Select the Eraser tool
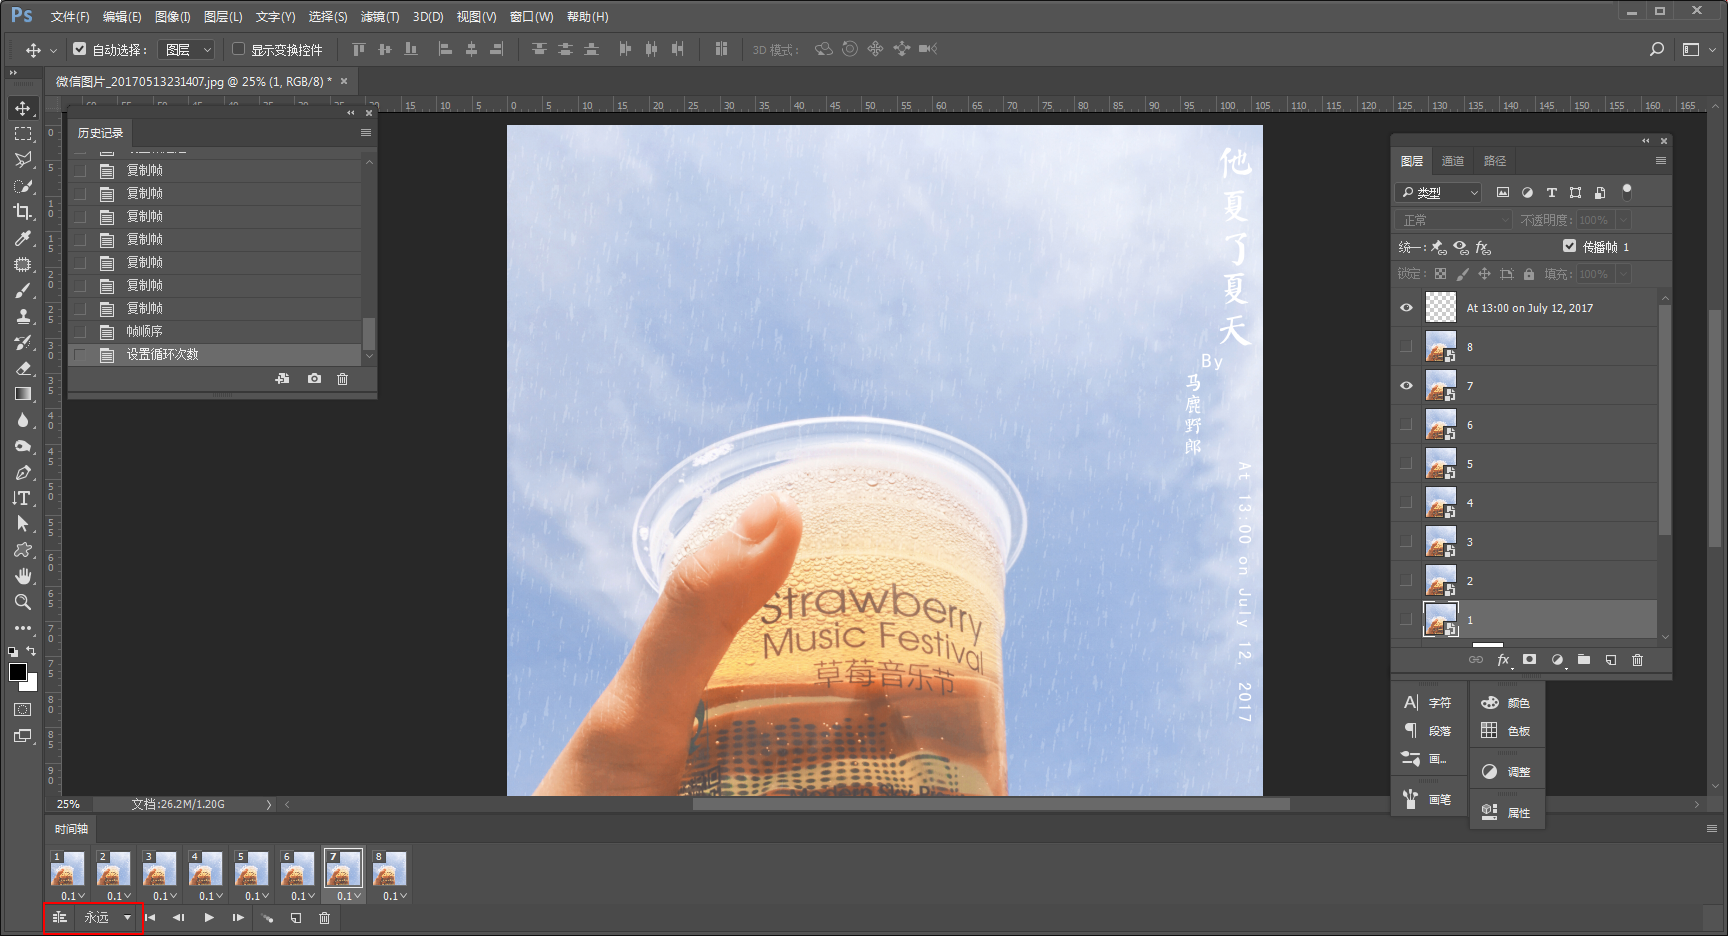Viewport: 1728px width, 936px height. 23,368
